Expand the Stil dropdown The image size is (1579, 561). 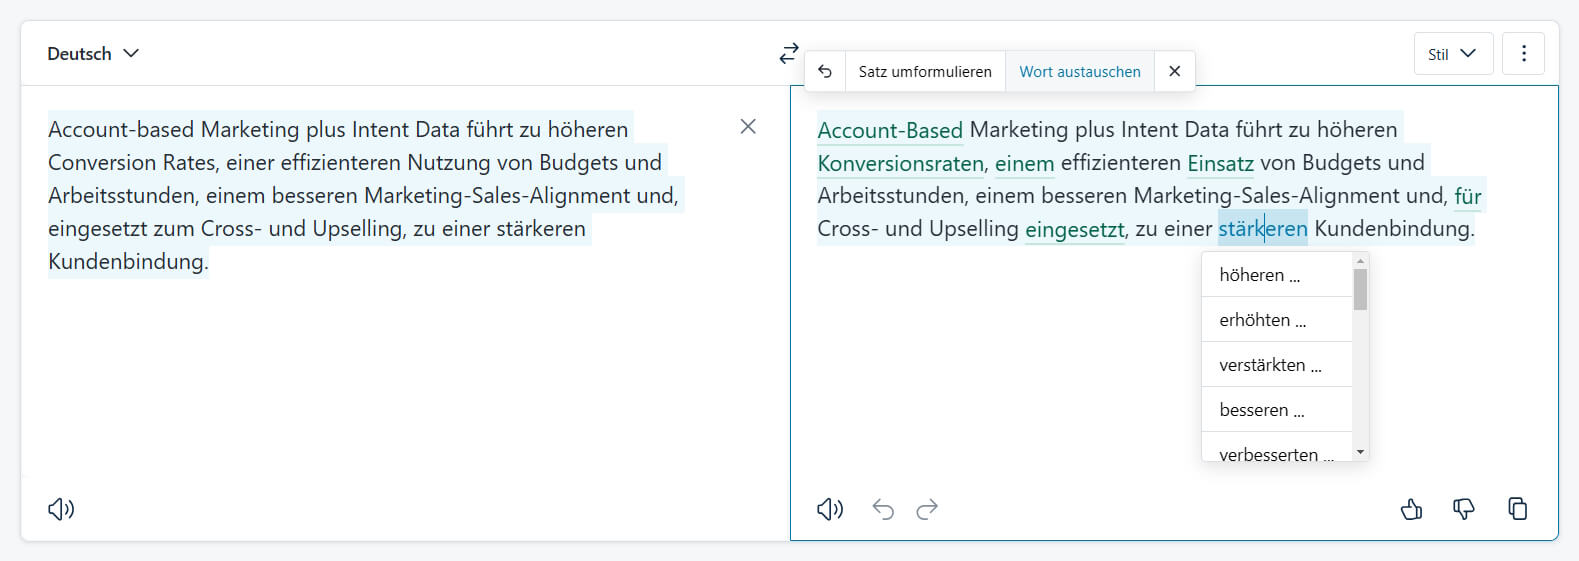point(1452,54)
